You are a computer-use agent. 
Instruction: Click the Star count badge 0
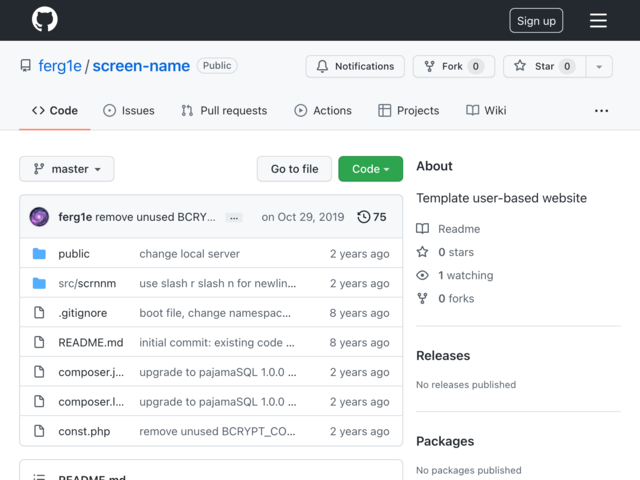coord(567,66)
